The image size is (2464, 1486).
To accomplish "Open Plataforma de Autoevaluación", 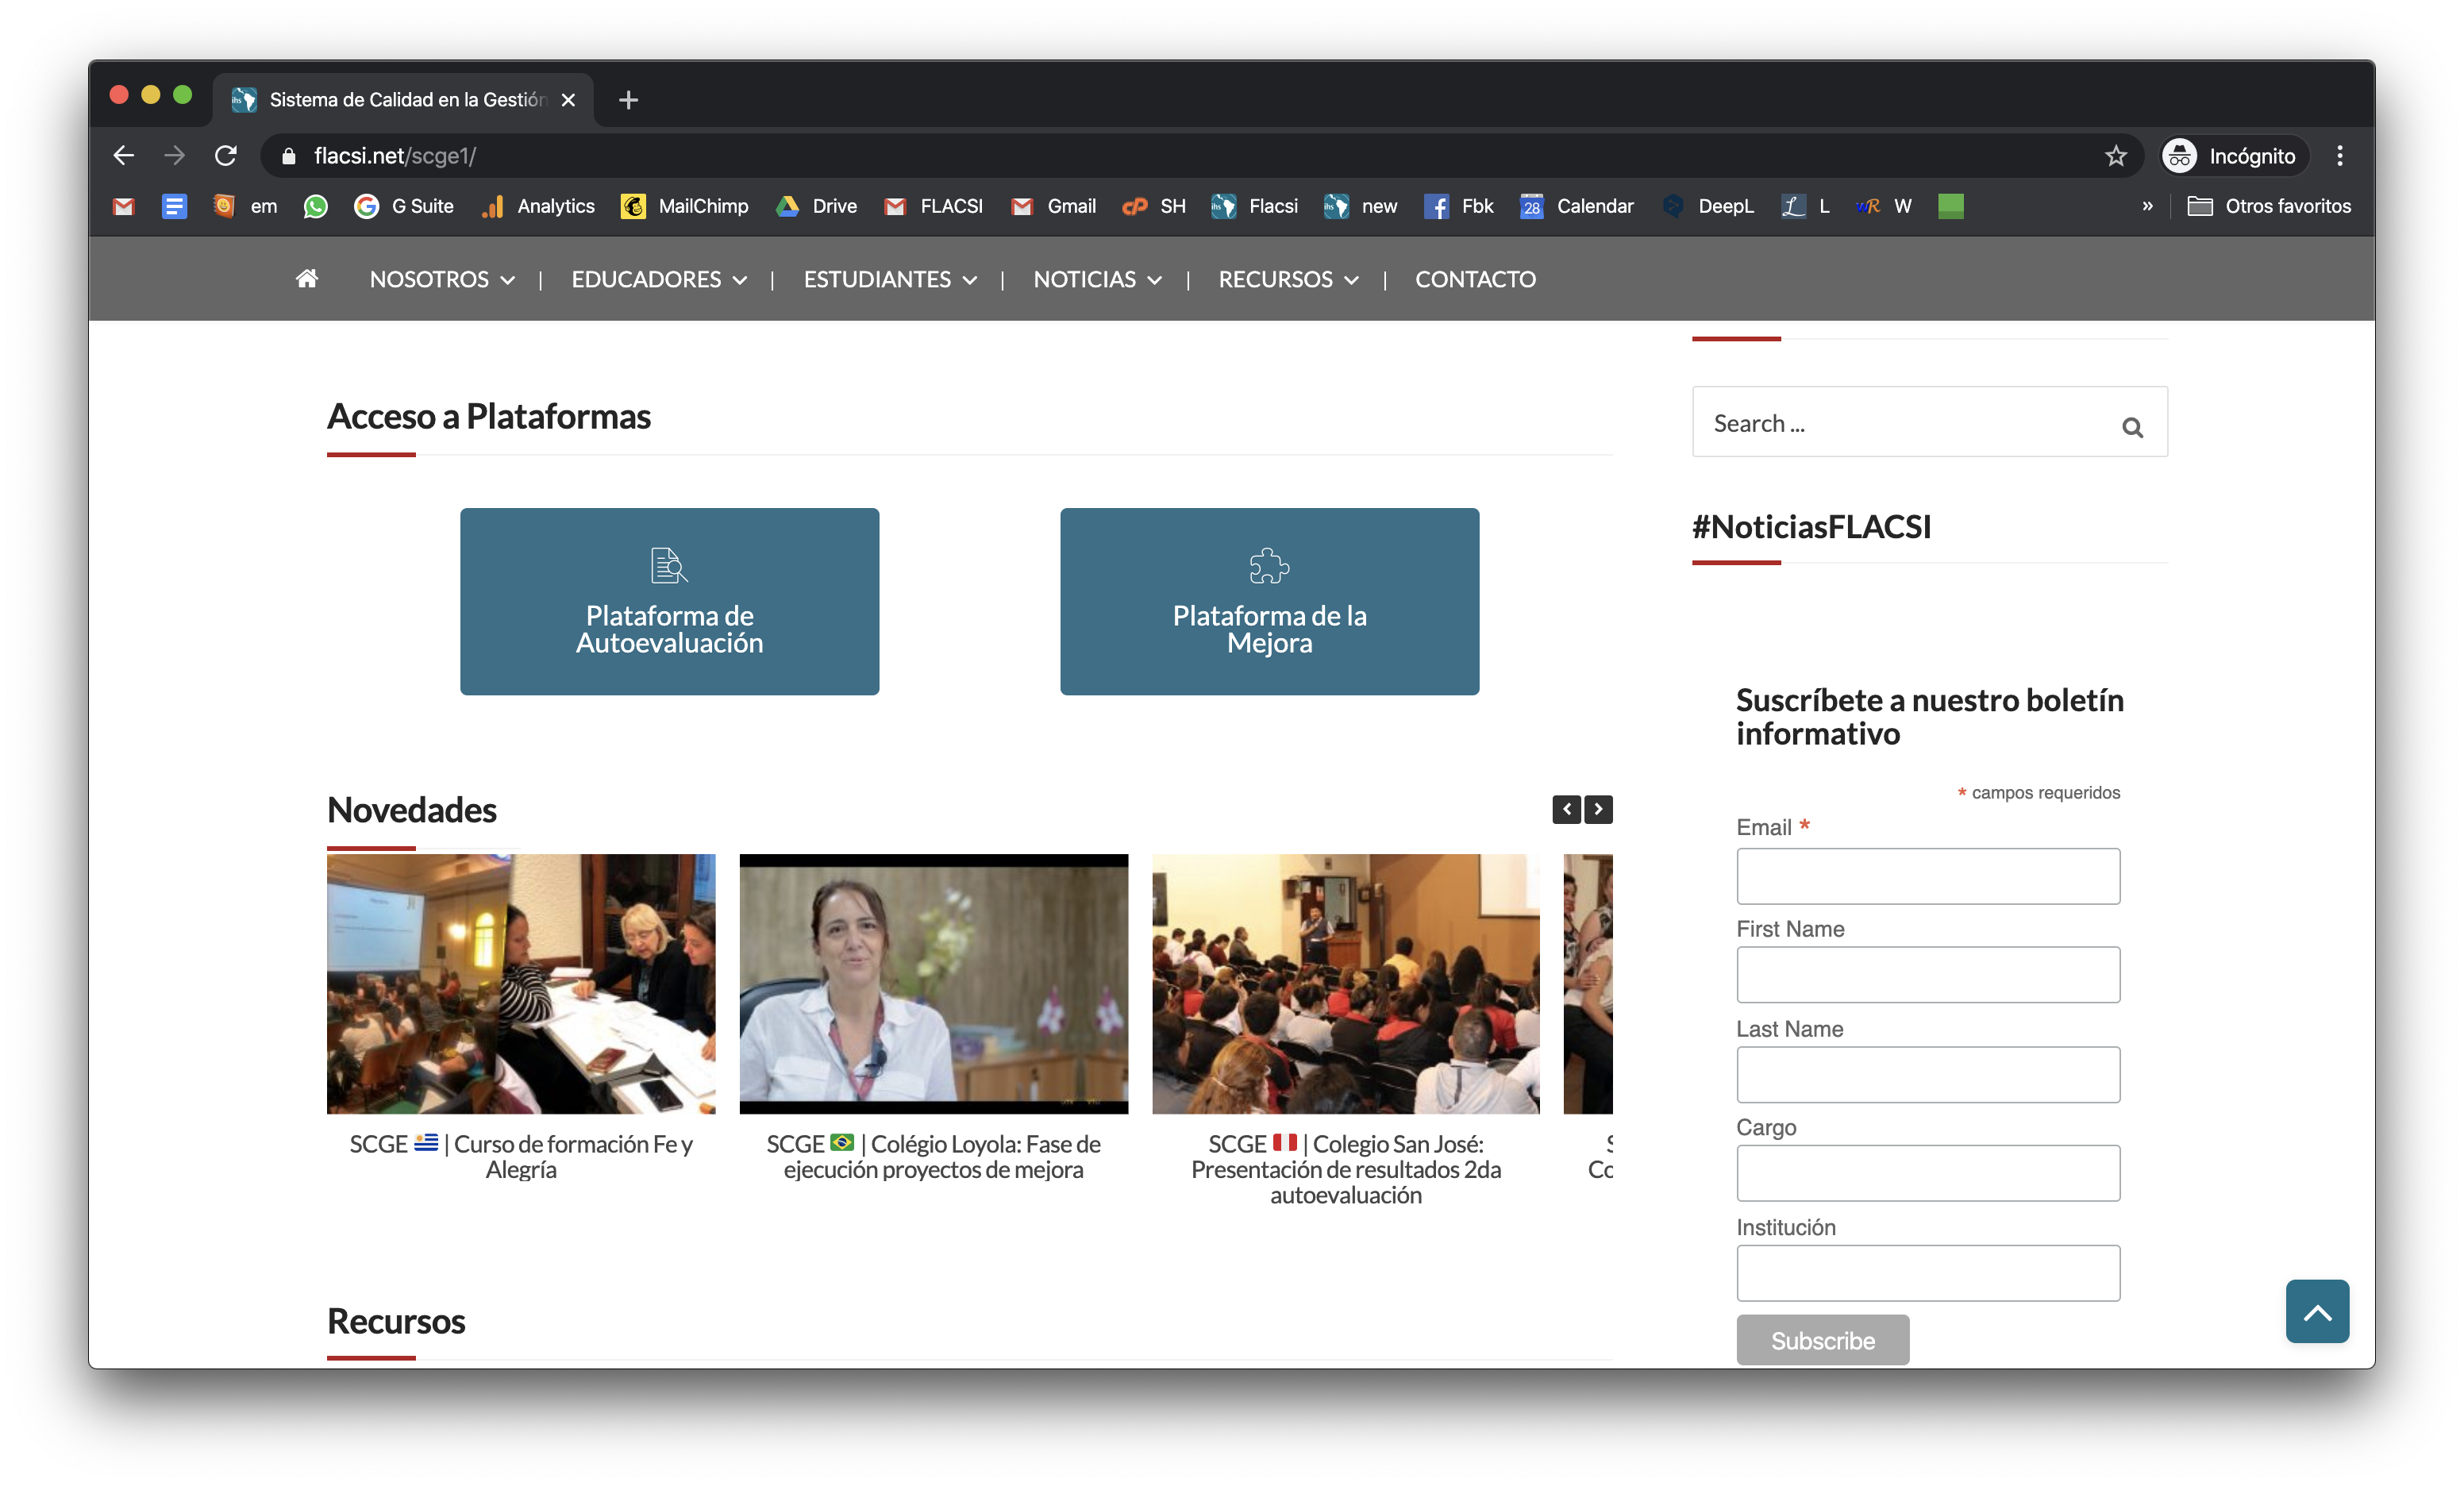I will (669, 601).
